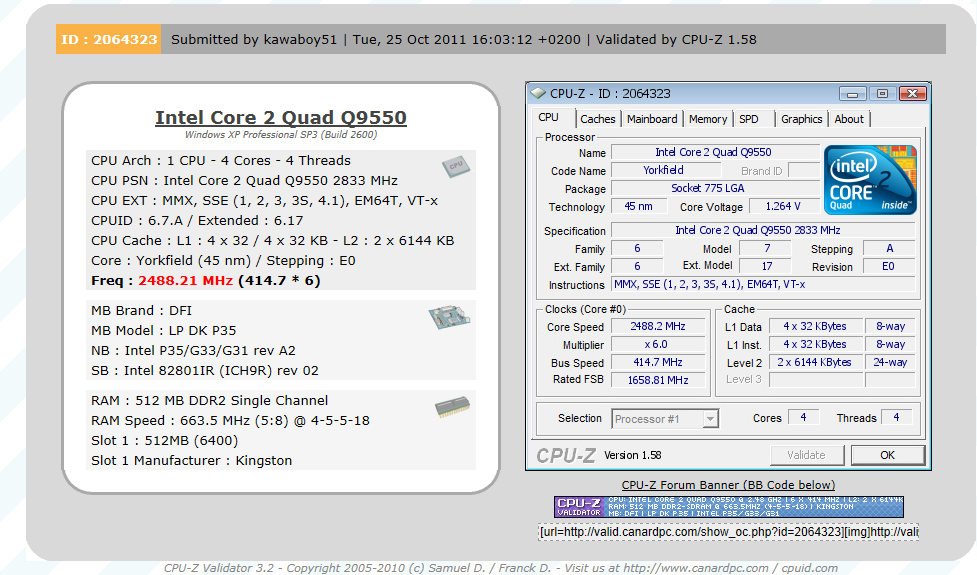Minimize the CPU-Z window
The width and height of the screenshot is (977, 575).
click(x=852, y=93)
